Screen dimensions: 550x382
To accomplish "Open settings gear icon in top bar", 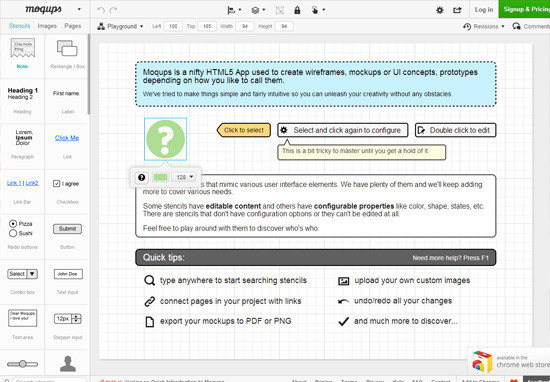I will point(440,10).
